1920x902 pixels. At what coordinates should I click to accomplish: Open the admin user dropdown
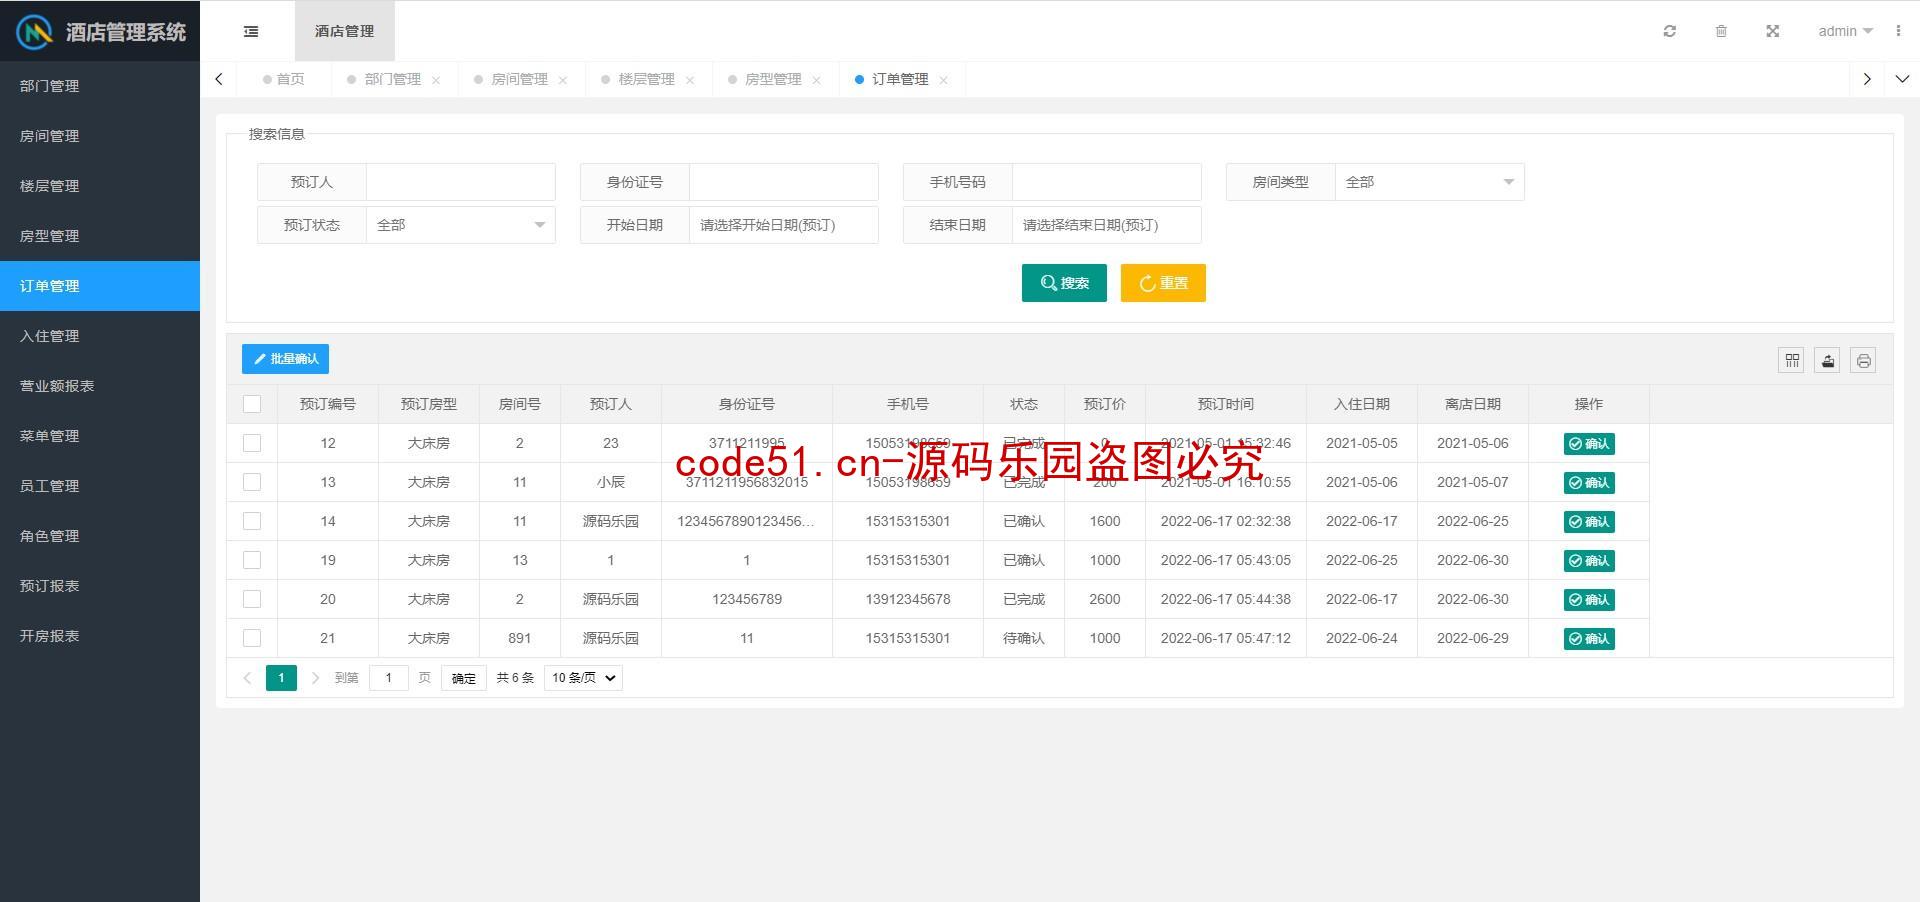(x=1845, y=31)
